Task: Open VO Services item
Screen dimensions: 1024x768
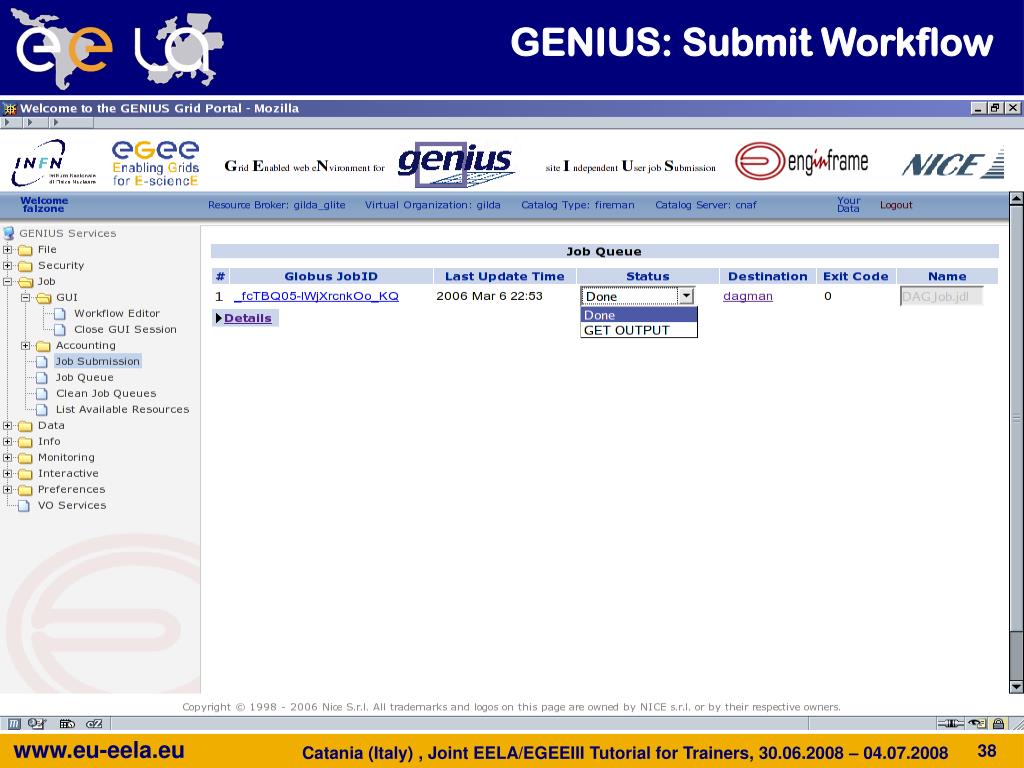Action: pyautogui.click(x=72, y=505)
